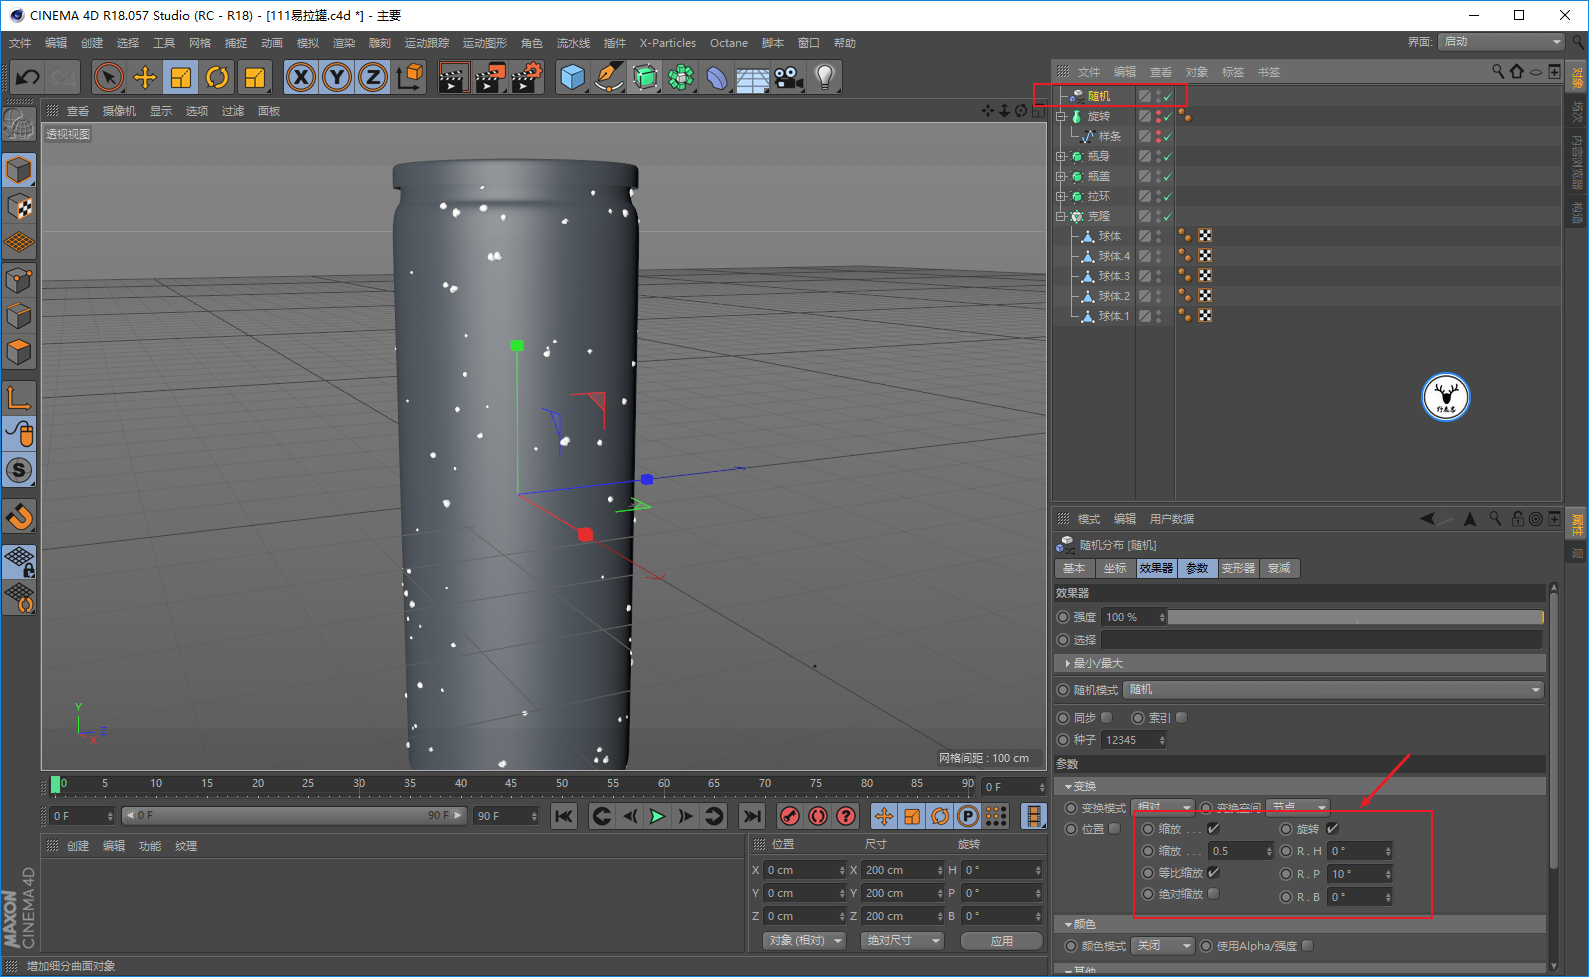Collapse the 克隆 object tree node
The width and height of the screenshot is (1589, 977).
1061,216
